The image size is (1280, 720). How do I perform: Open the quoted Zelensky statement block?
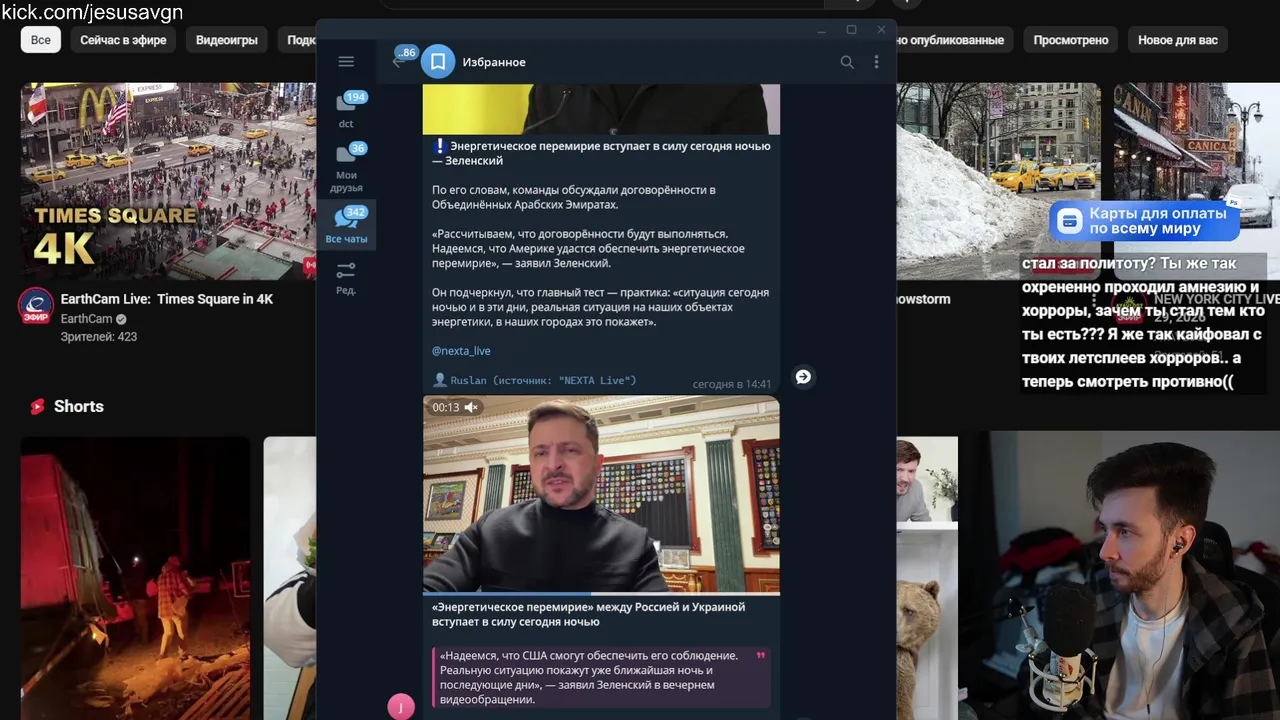coord(601,677)
